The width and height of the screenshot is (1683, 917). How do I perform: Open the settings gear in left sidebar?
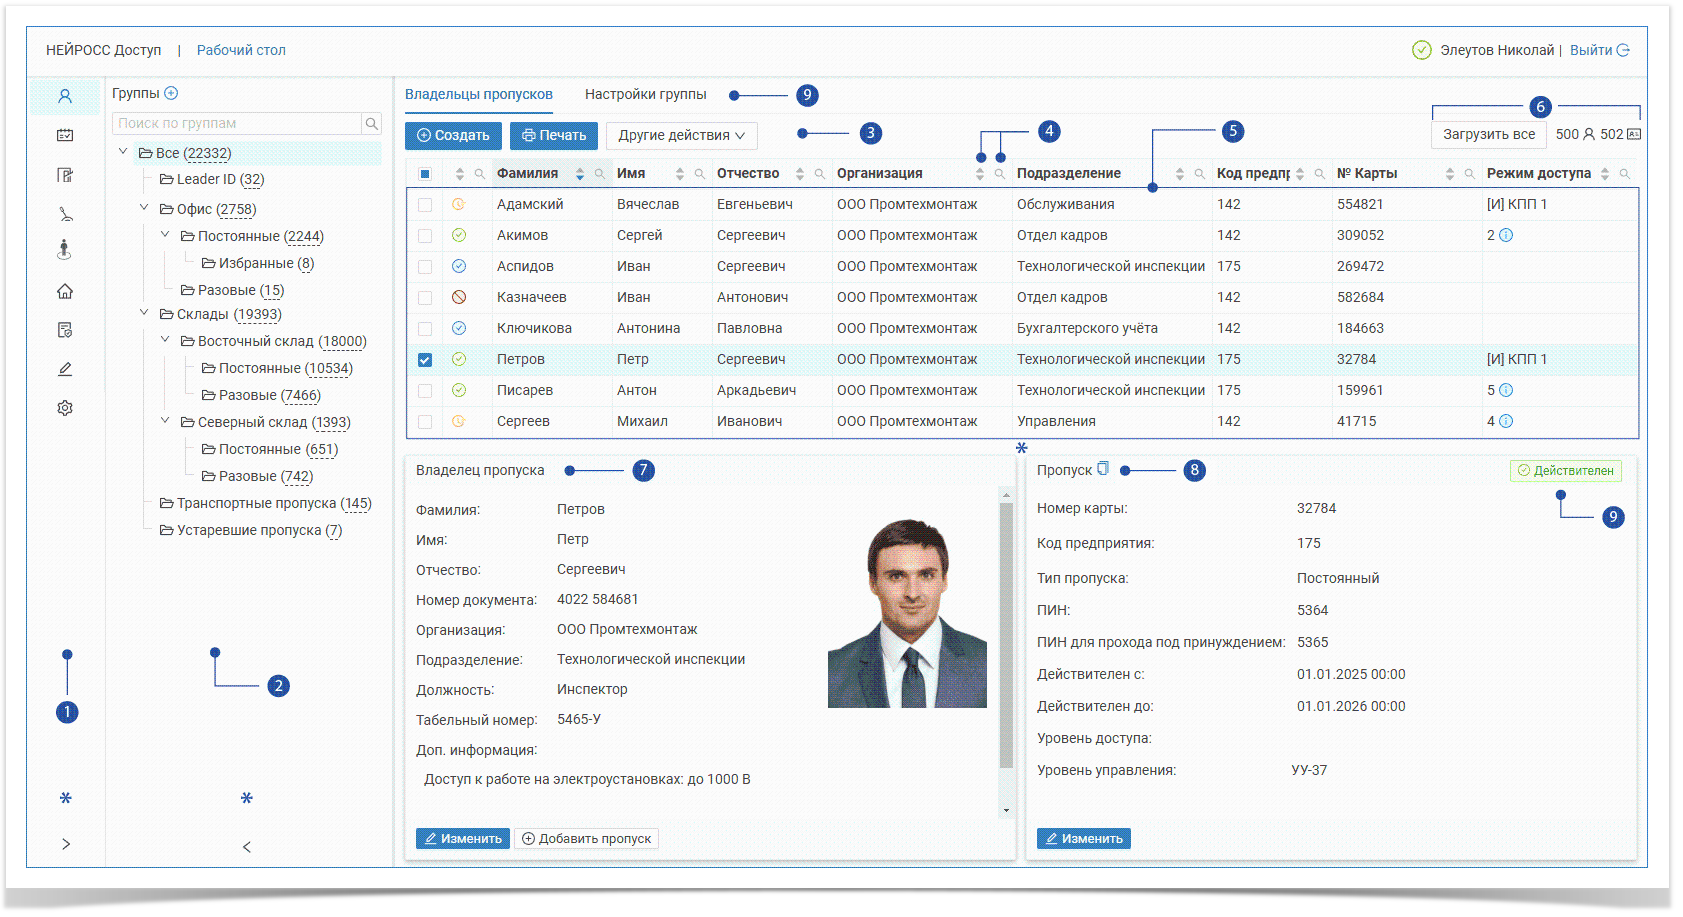[65, 408]
